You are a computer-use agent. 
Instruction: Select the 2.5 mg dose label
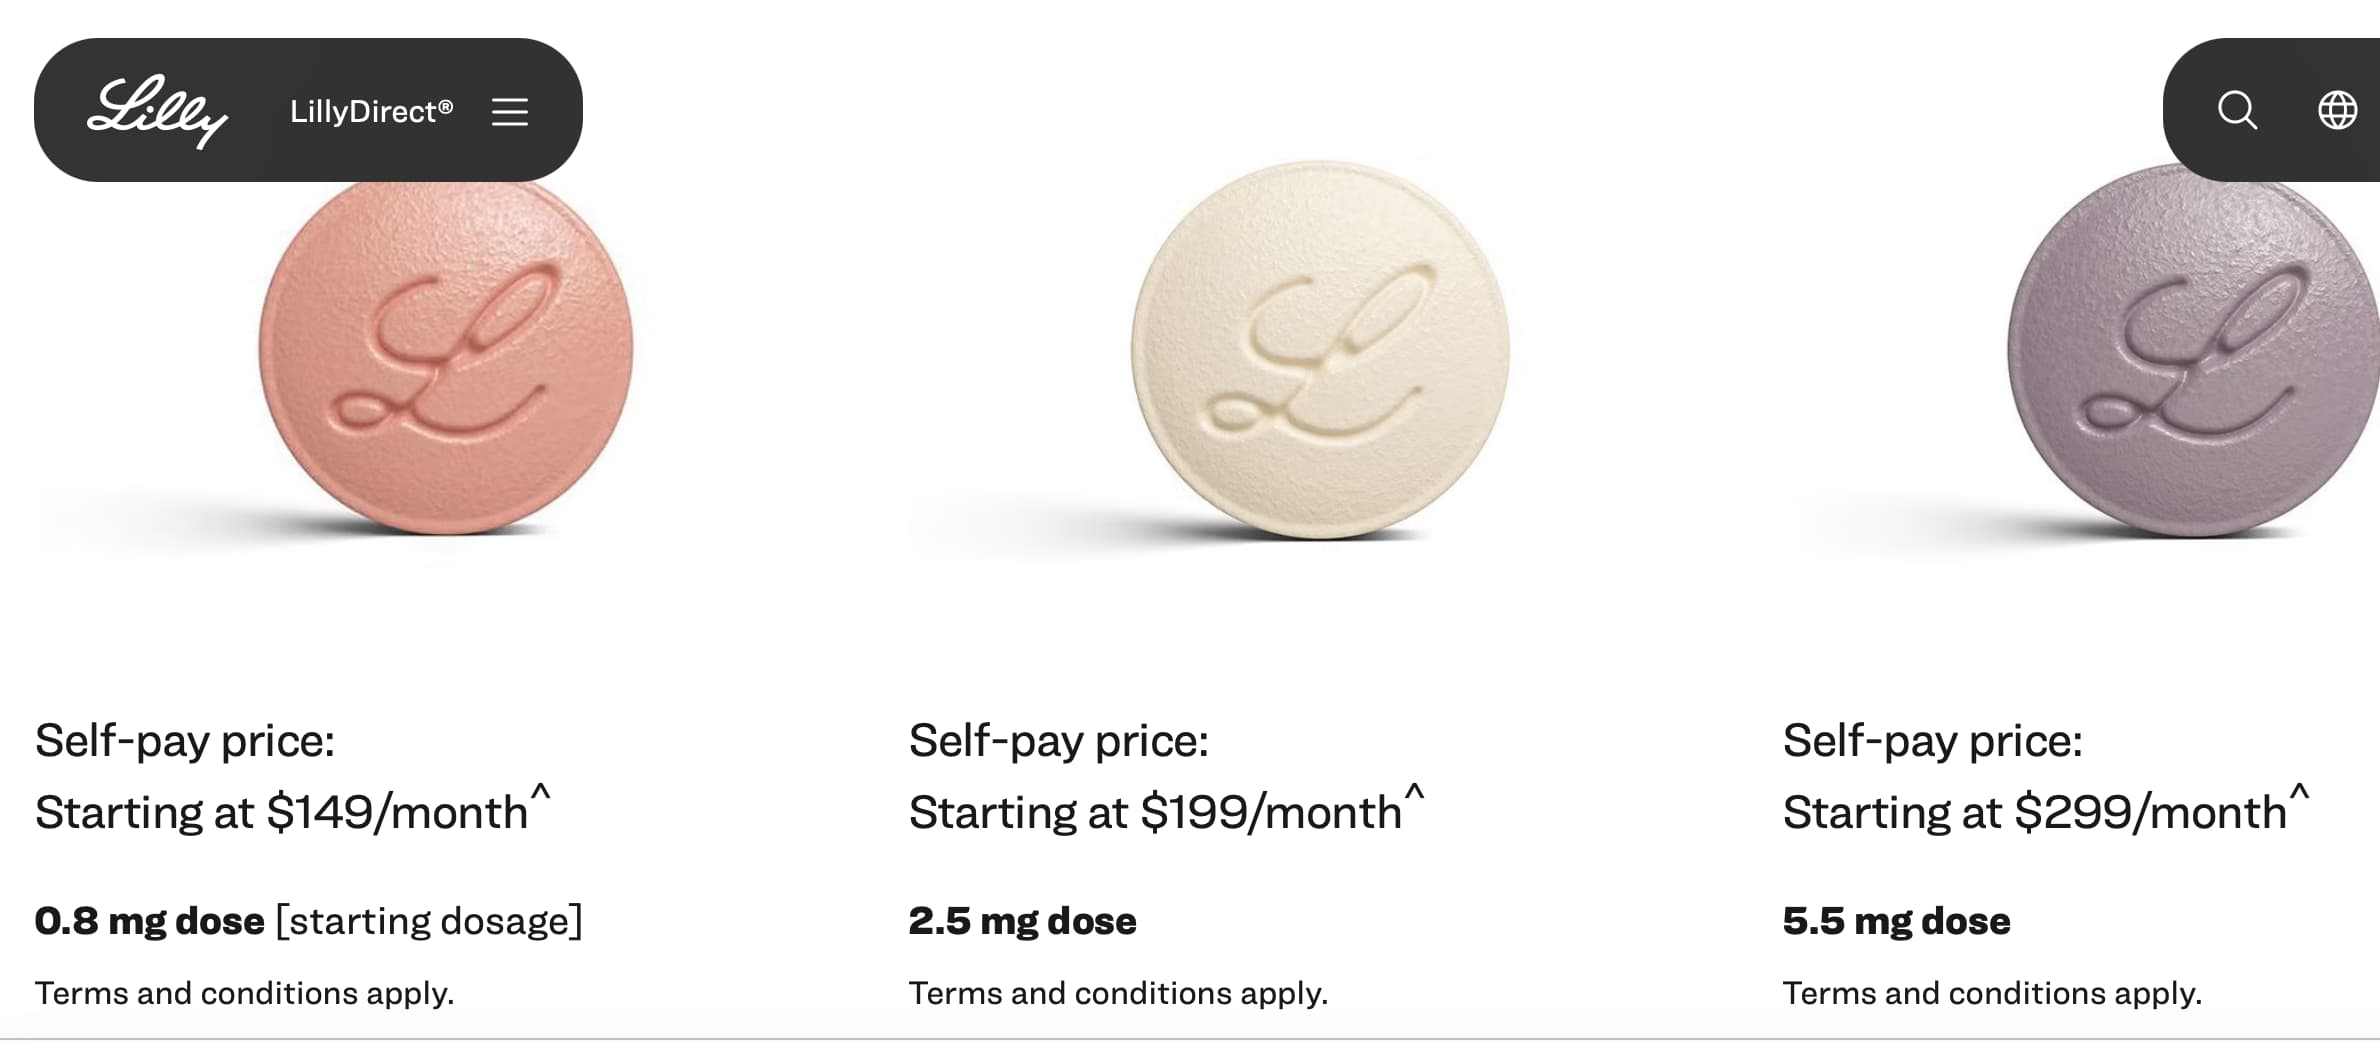1022,921
